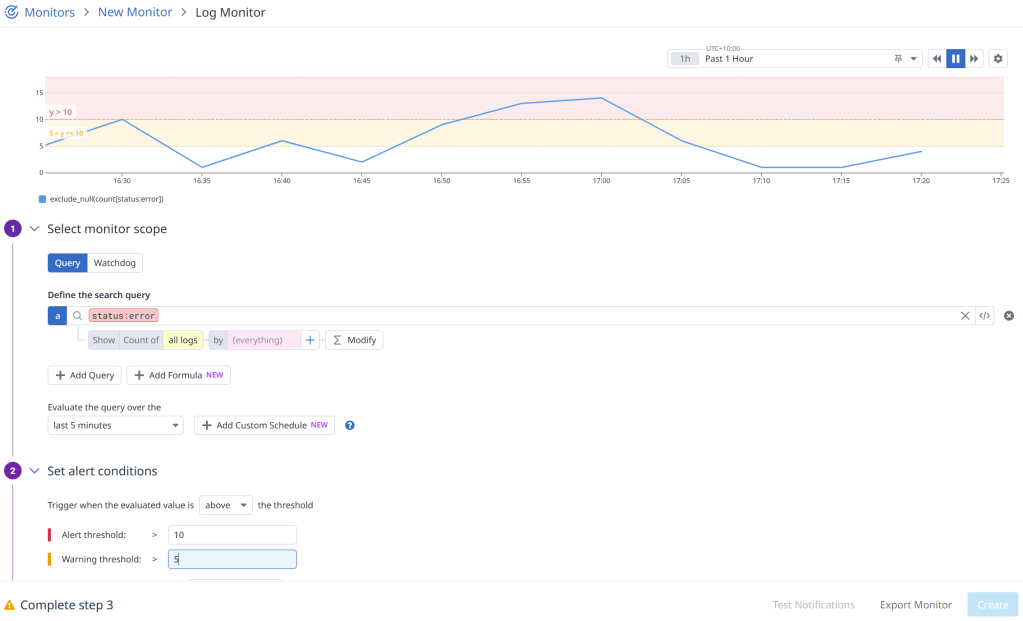The width and height of the screenshot is (1023, 621).
Task: Open the above threshold comparison dropdown
Action: coord(226,505)
